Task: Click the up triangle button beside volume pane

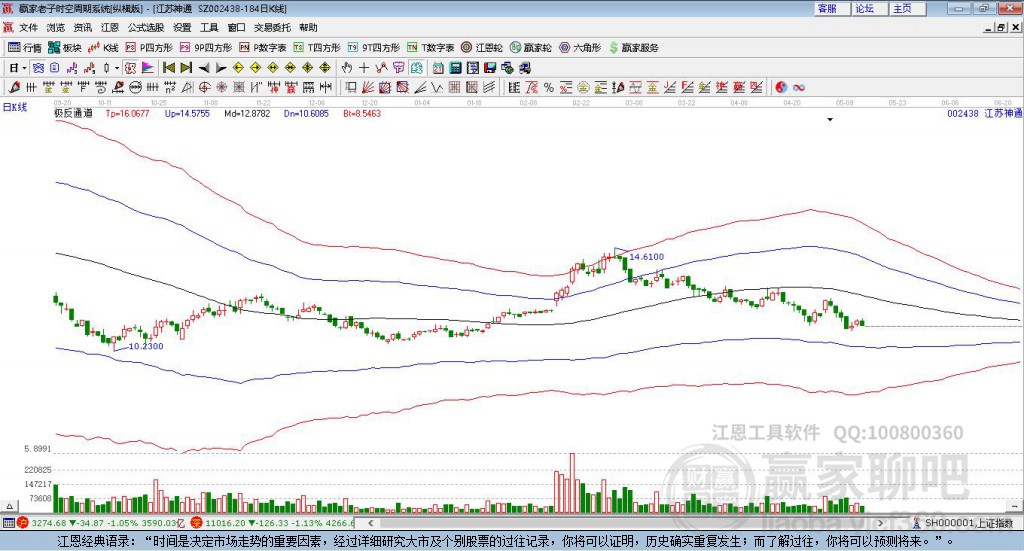Action: 9,506
